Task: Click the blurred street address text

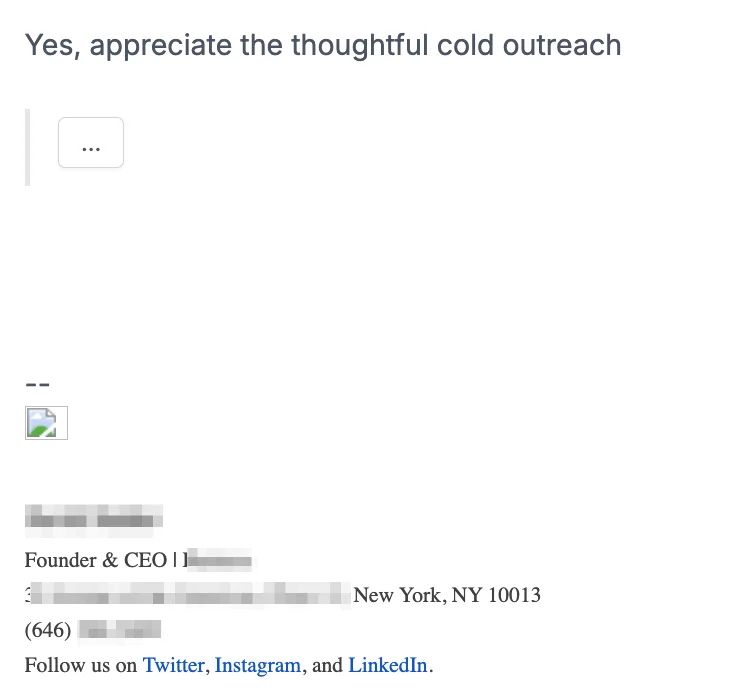Action: 190,596
